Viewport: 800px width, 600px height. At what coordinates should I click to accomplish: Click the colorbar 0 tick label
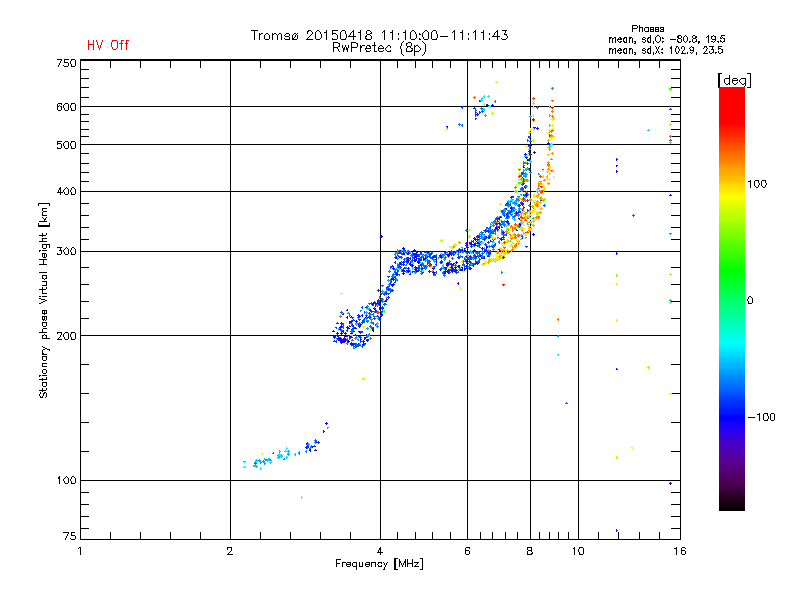click(x=750, y=301)
